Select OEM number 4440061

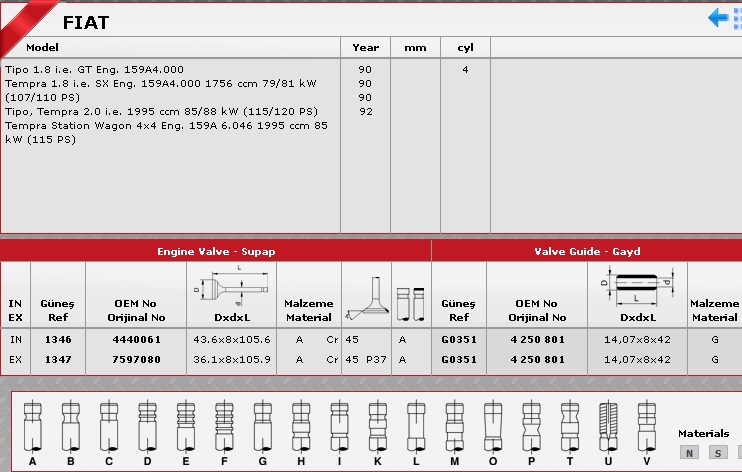(135, 340)
